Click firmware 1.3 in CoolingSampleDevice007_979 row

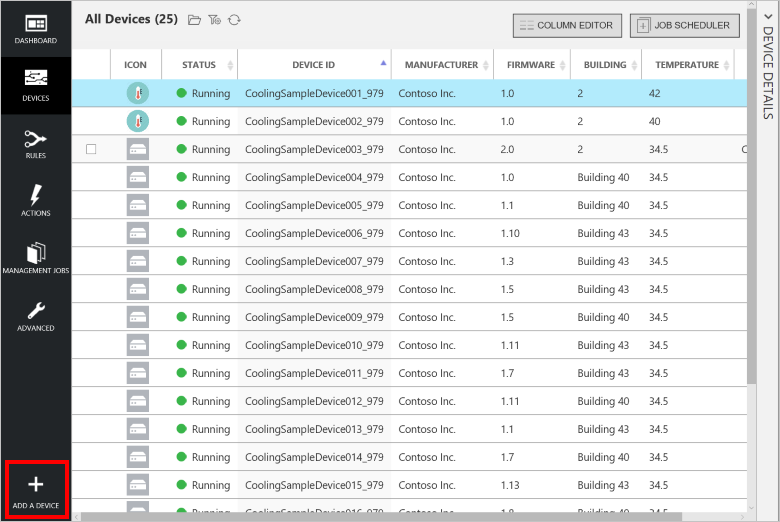pos(507,261)
